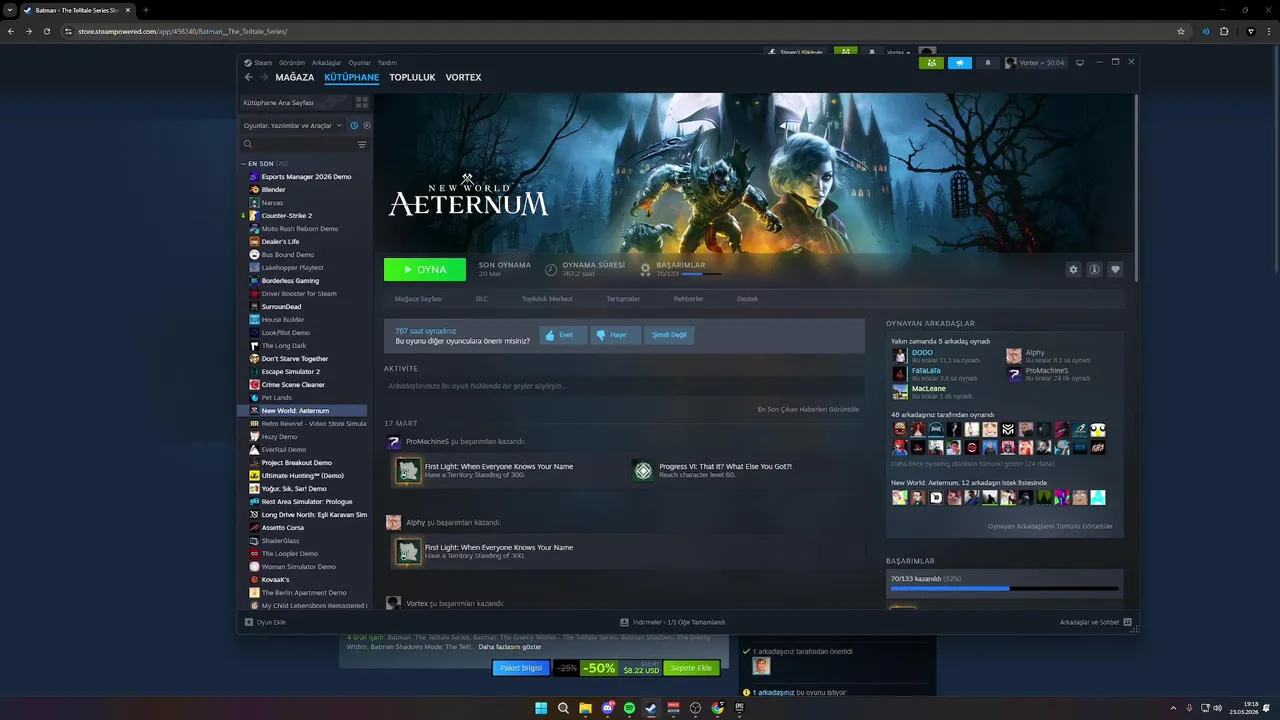Go to the MAĞAZA tab
This screenshot has height=720, width=1280.
coord(295,77)
